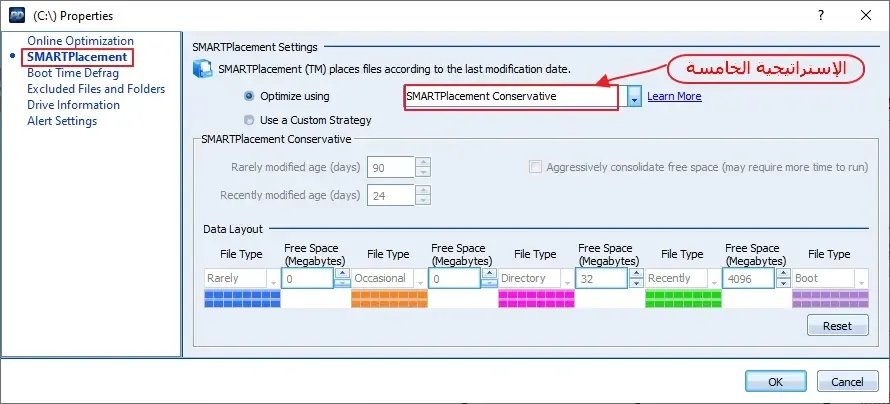890x404 pixels.
Task: Decrease the 32 megabytes free space value
Action: [x=636, y=283]
